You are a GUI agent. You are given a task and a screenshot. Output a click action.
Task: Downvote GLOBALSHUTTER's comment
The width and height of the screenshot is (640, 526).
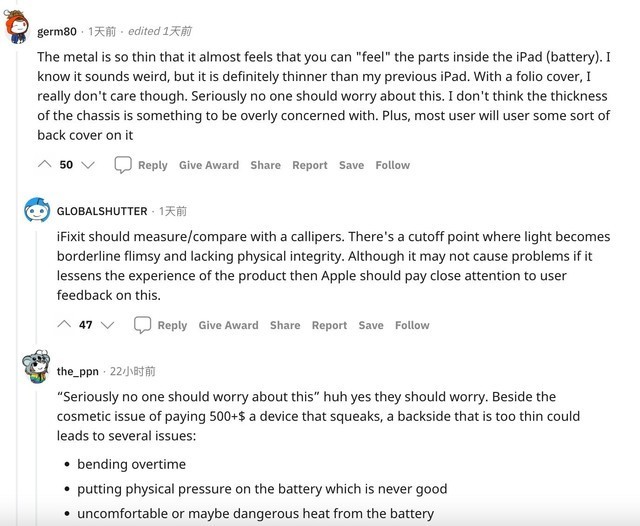click(x=107, y=324)
